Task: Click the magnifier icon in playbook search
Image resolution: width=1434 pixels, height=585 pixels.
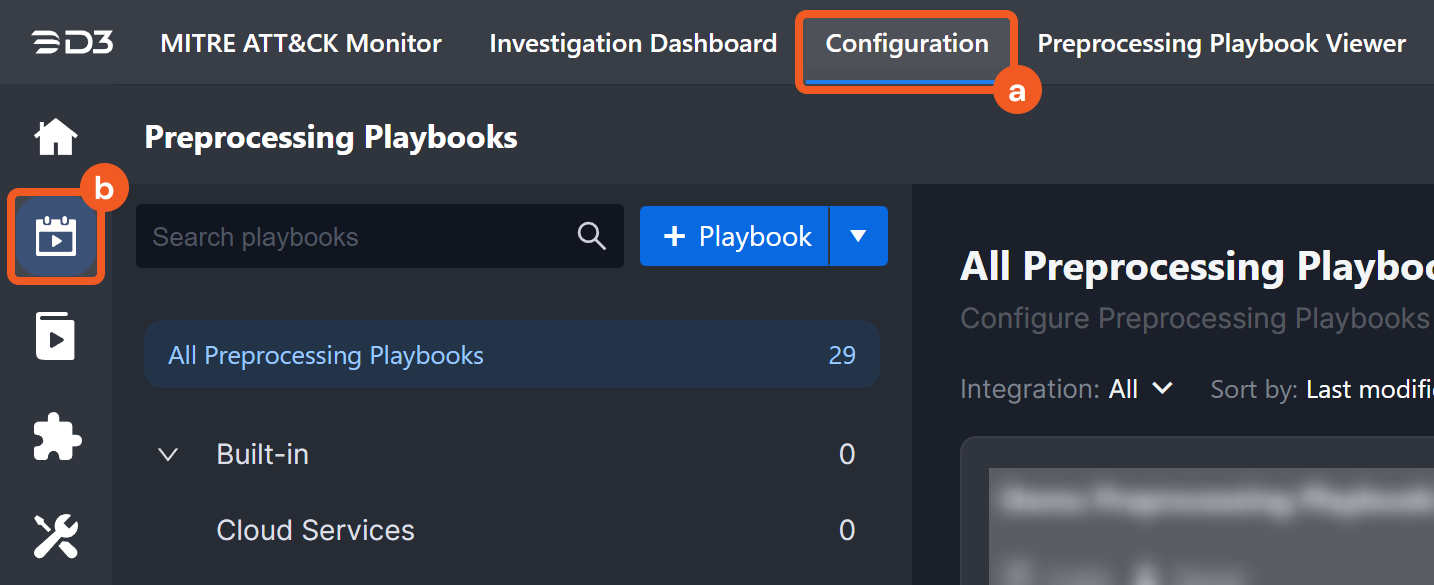Action: 592,236
